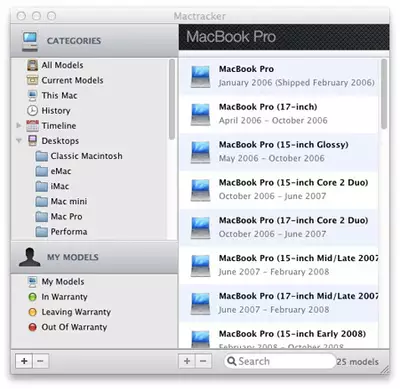
Task: Click laptop icon for 15-inch Mid/Late 2007
Action: coord(200,265)
